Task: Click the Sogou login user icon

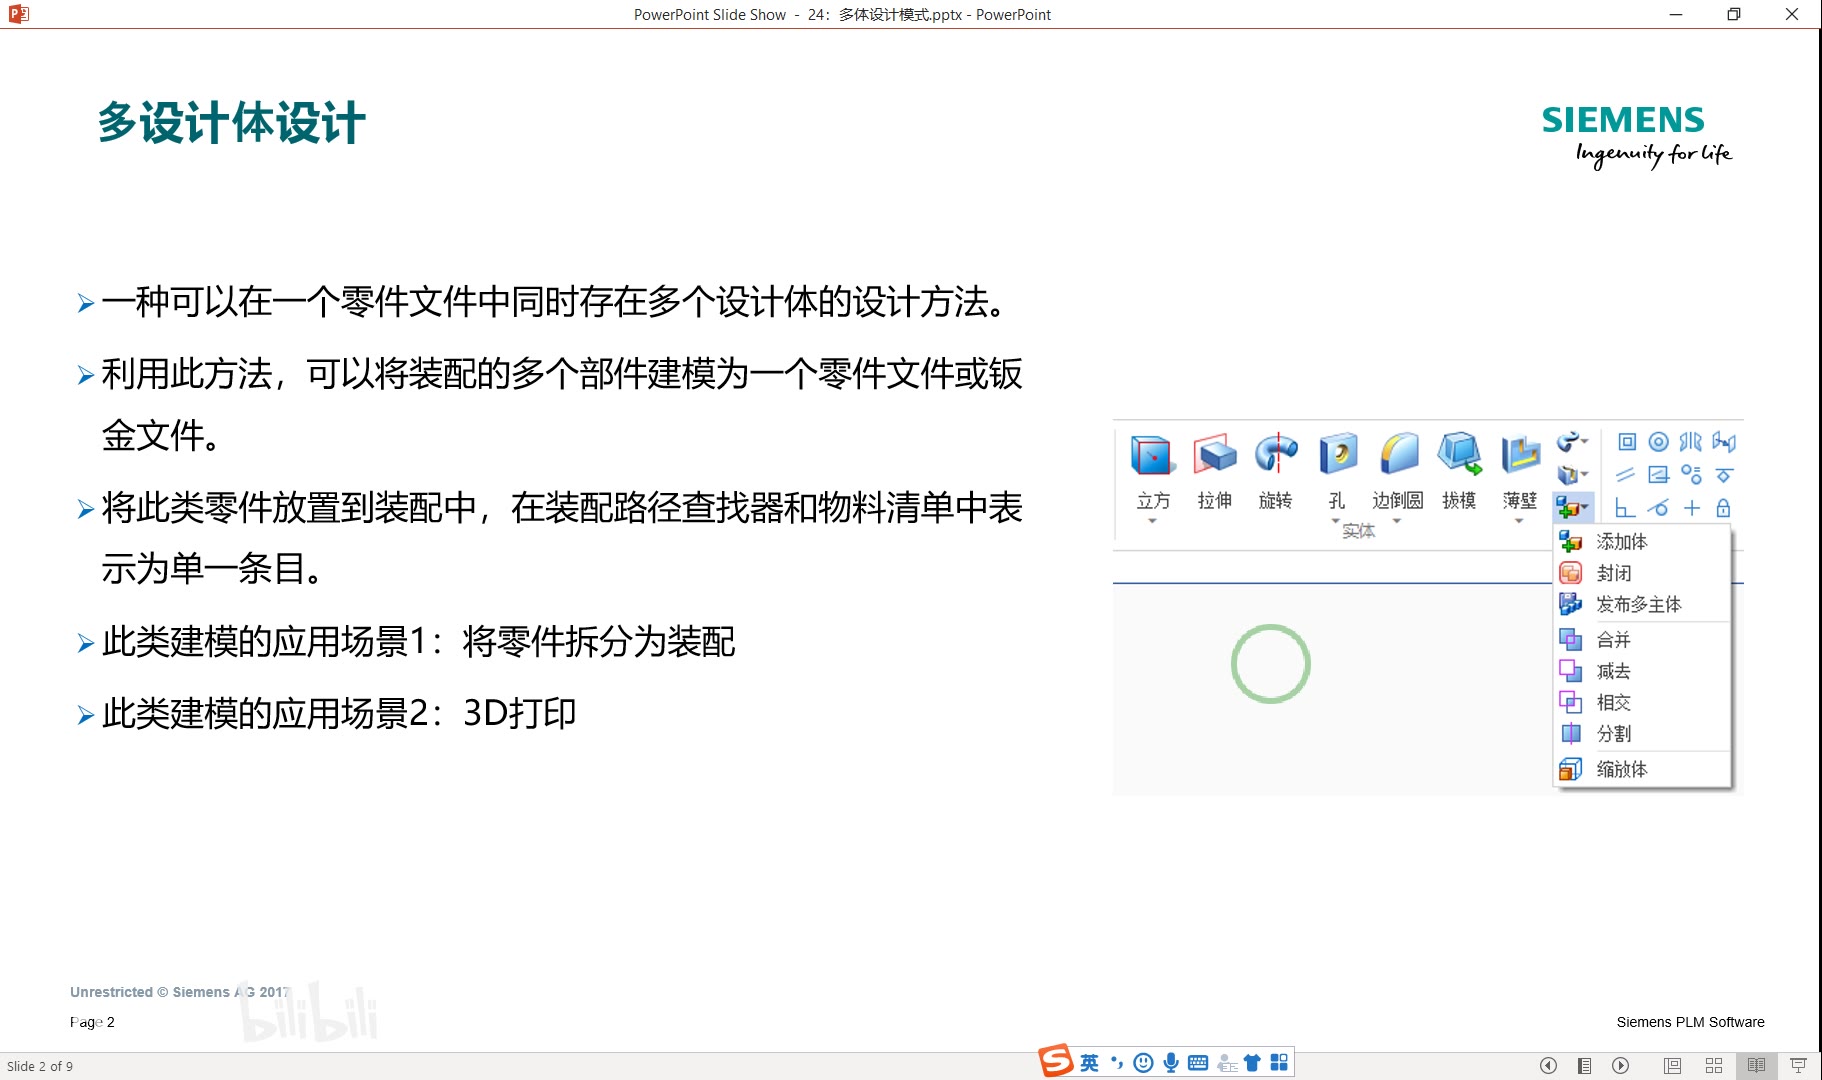Action: [x=1226, y=1063]
